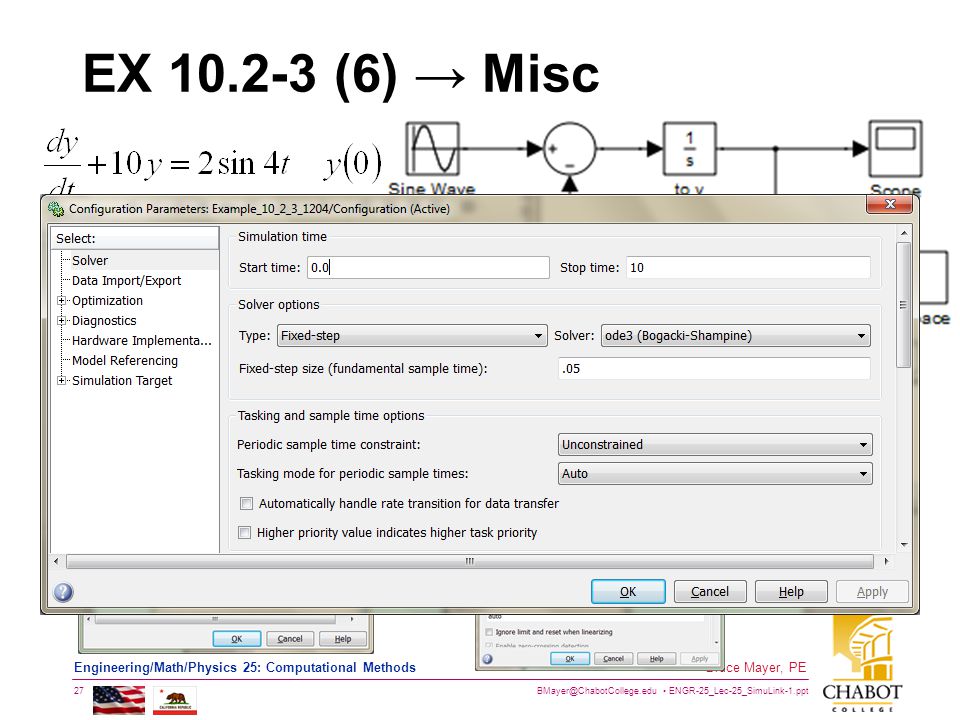Click the Fixed-step size input field
The width and height of the screenshot is (960, 720).
[714, 369]
